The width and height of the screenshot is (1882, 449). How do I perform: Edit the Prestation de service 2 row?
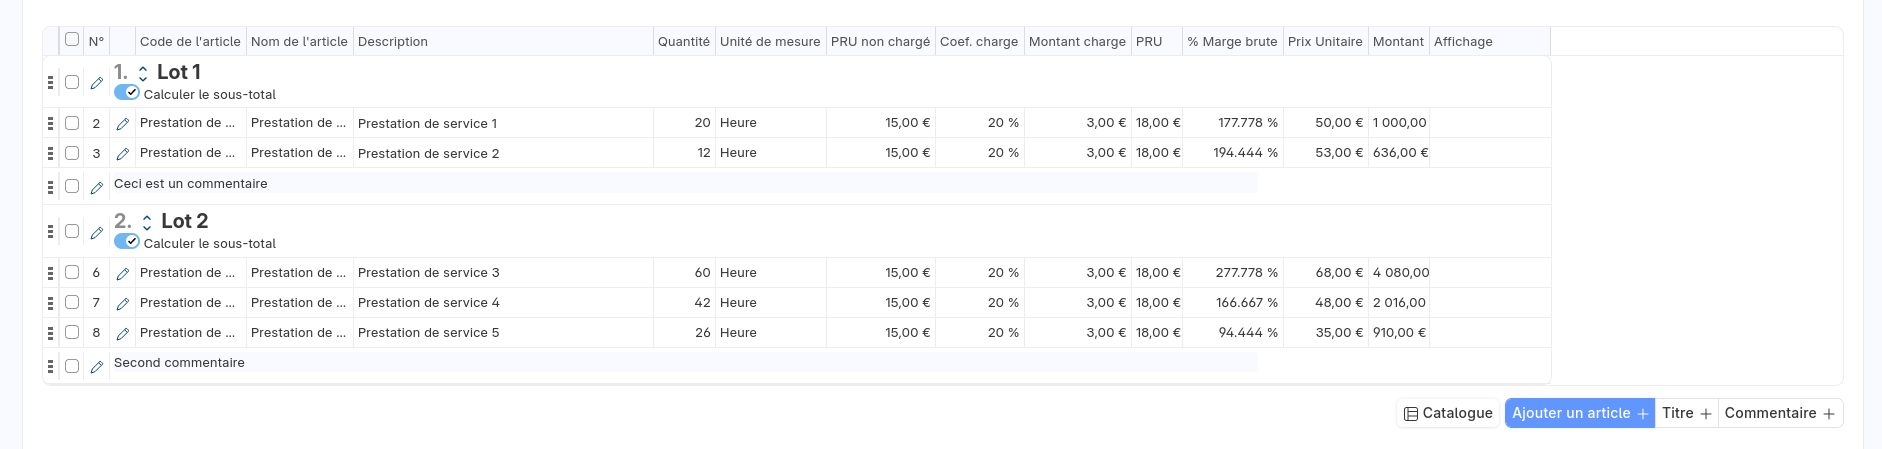123,154
